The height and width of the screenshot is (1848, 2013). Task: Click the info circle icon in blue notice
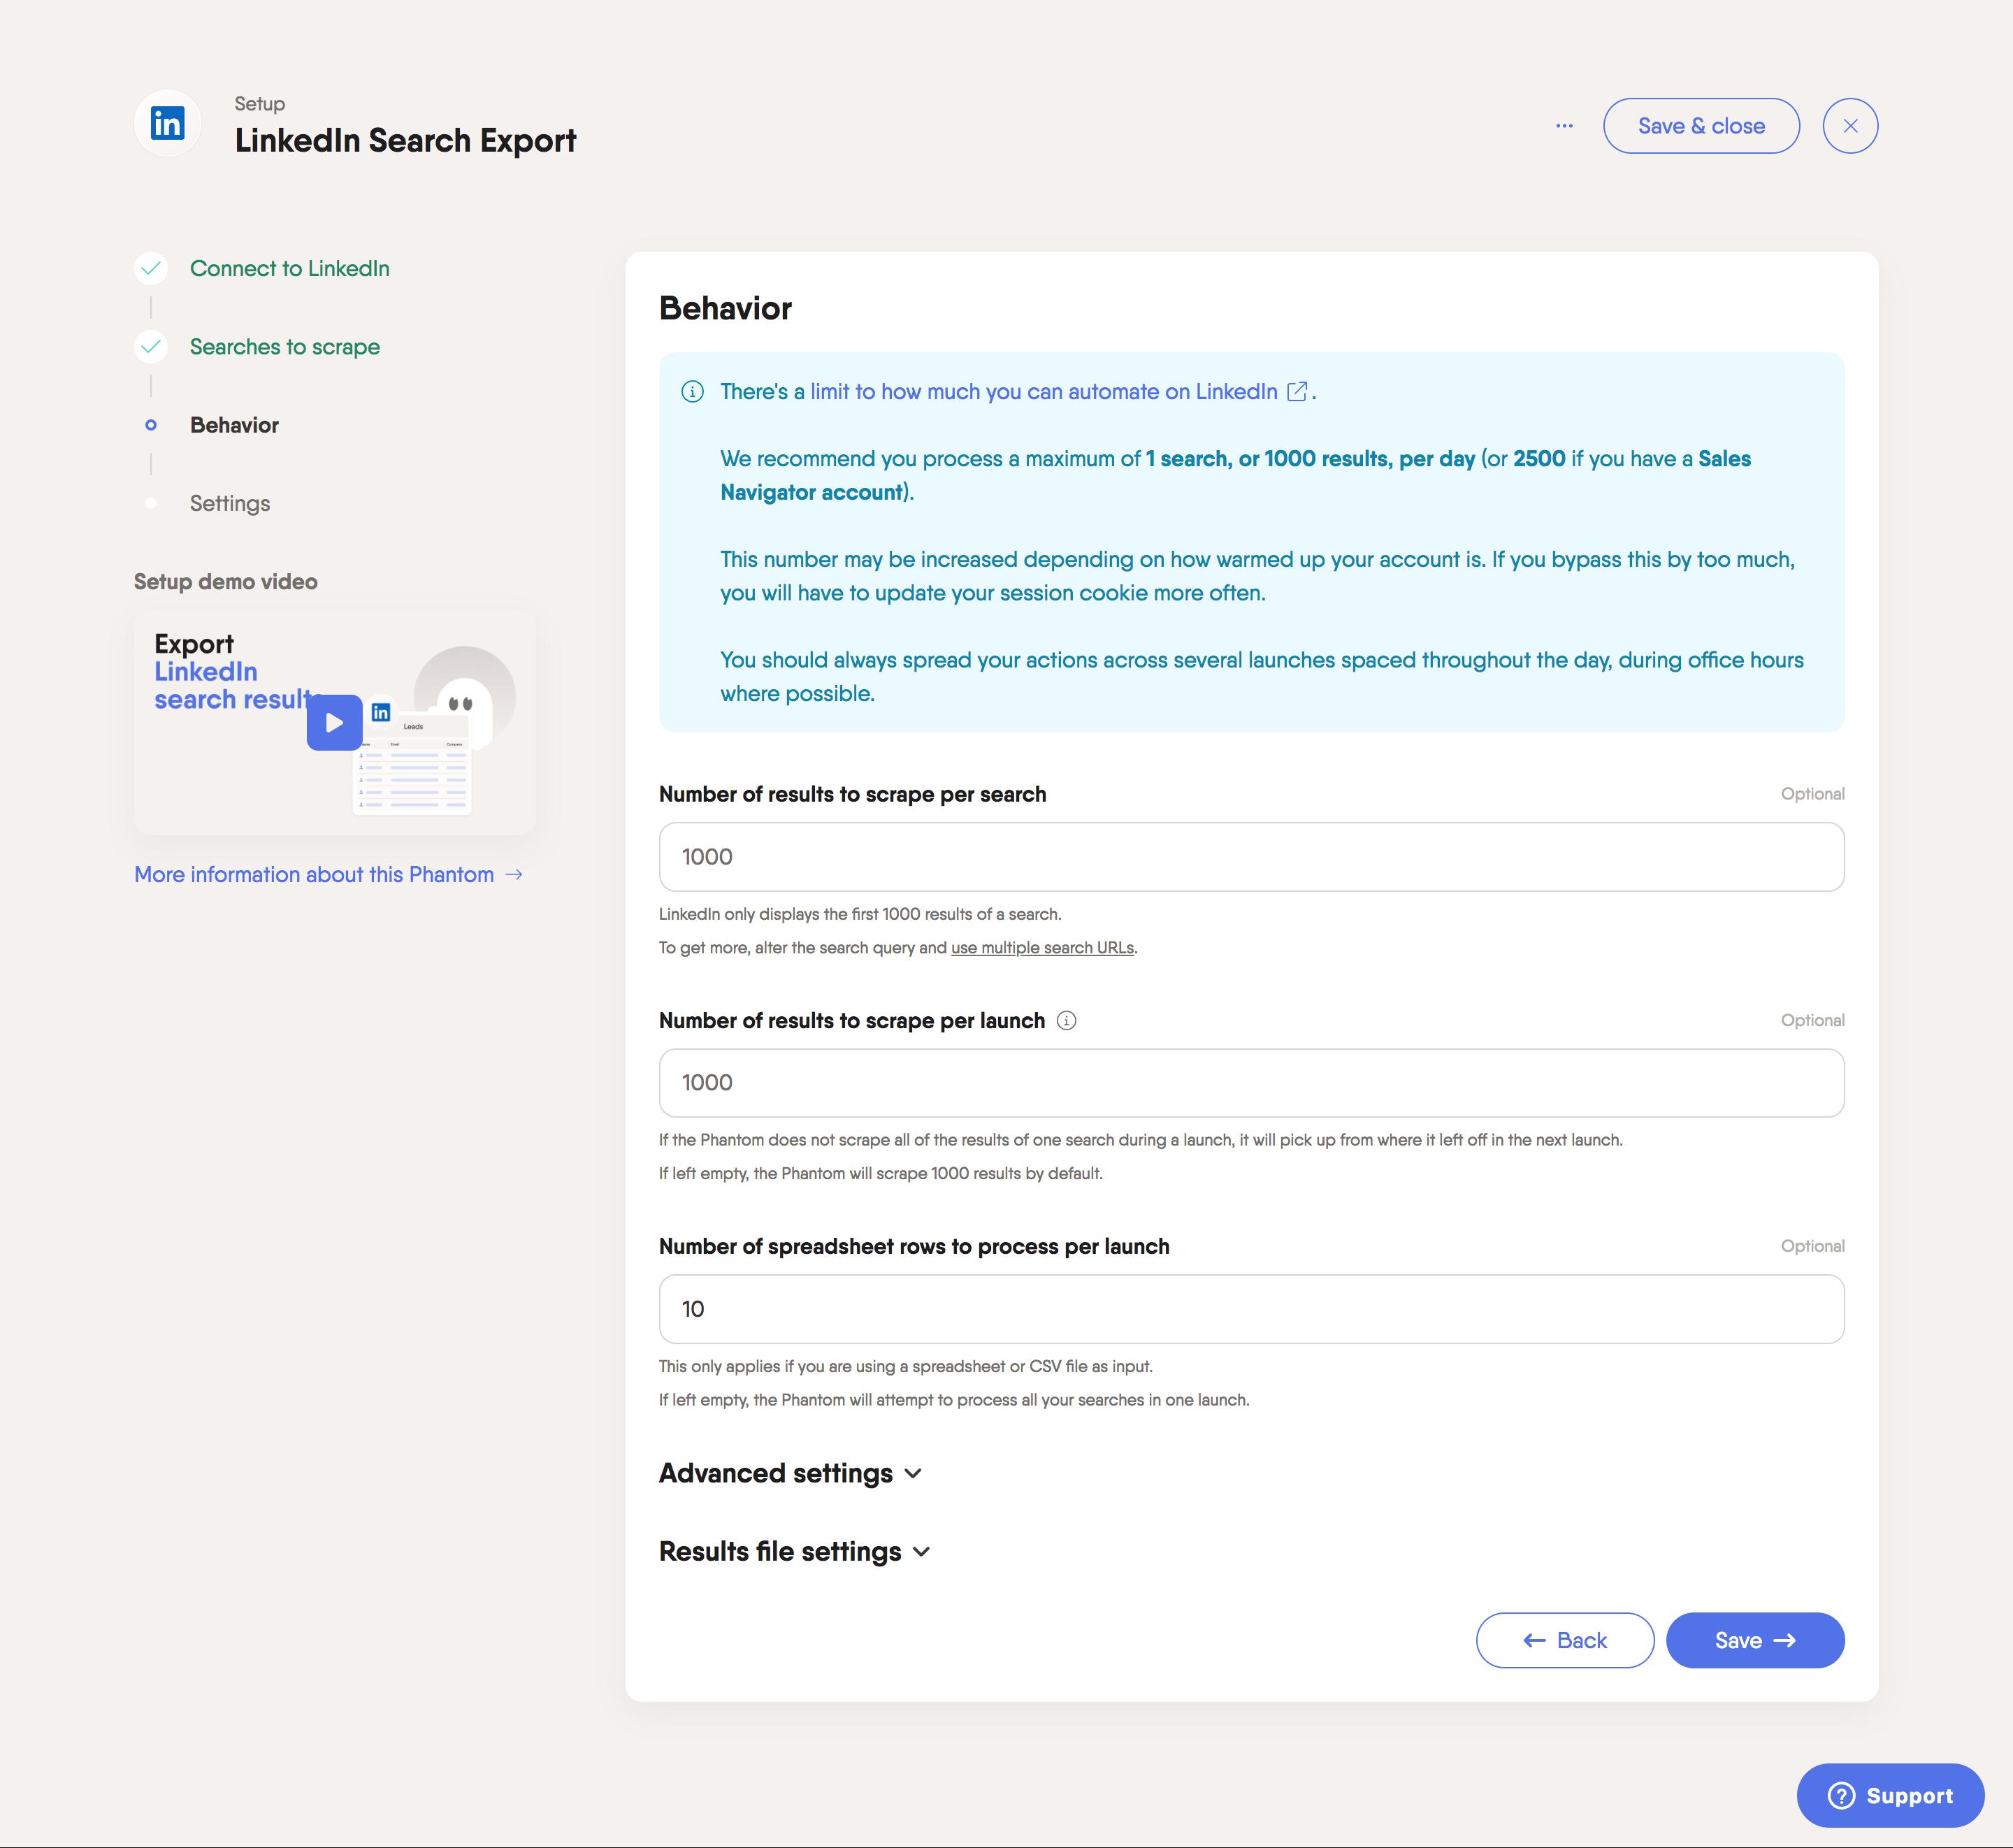click(x=692, y=392)
